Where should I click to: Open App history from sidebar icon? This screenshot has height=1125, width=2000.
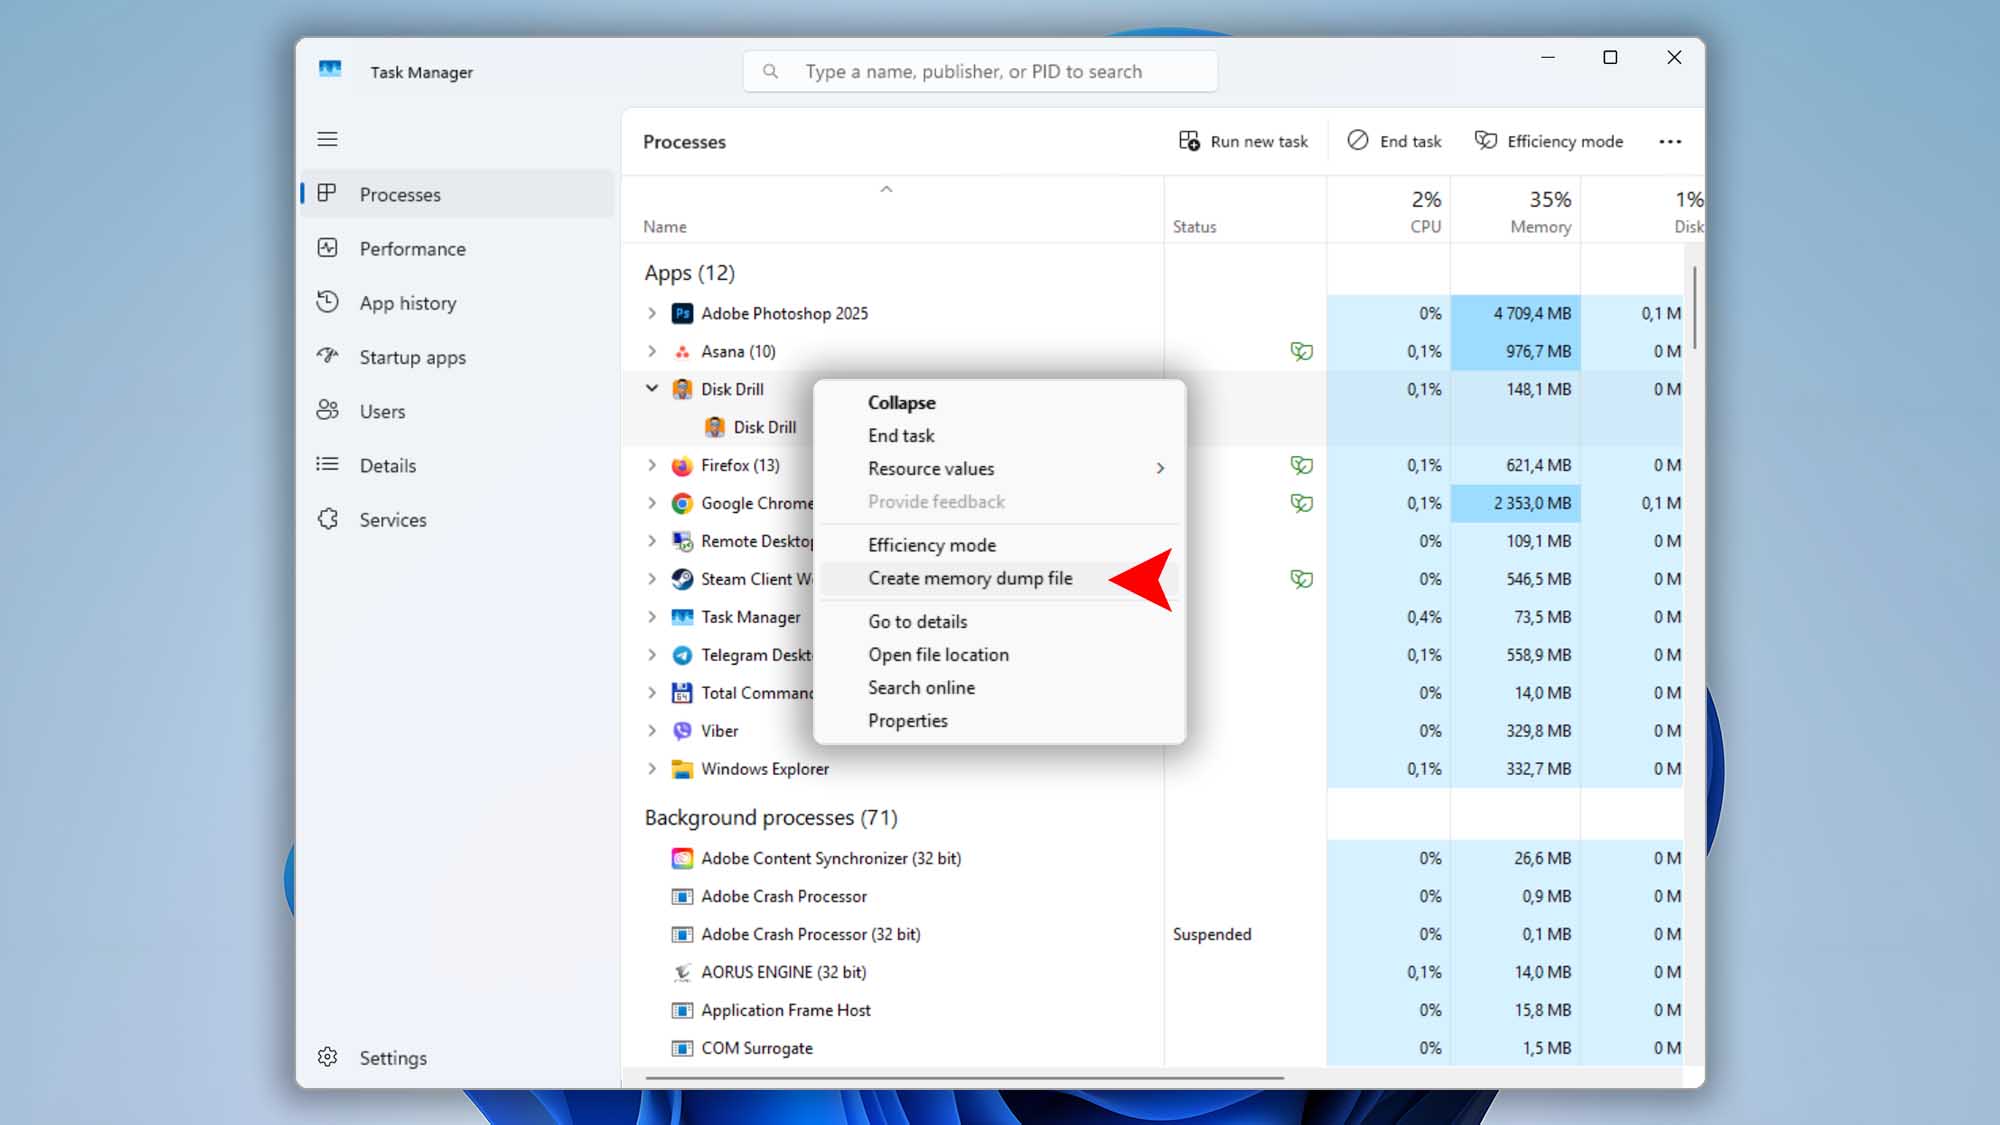pos(327,302)
